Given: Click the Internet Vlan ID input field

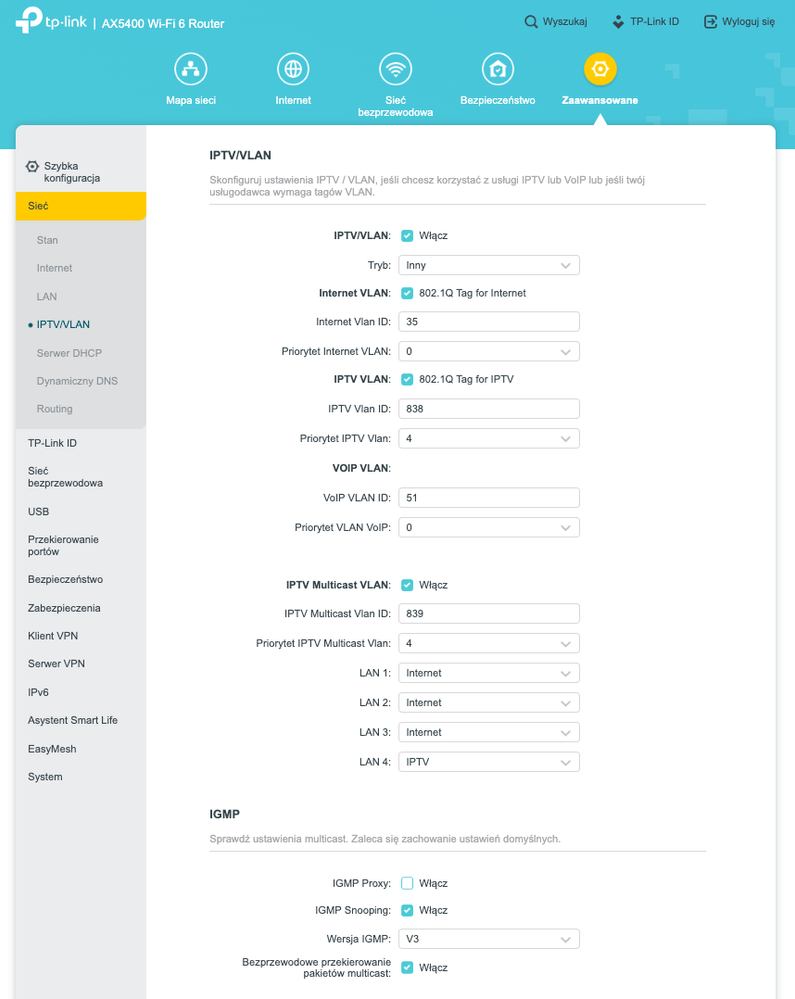Looking at the screenshot, I should pyautogui.click(x=489, y=321).
